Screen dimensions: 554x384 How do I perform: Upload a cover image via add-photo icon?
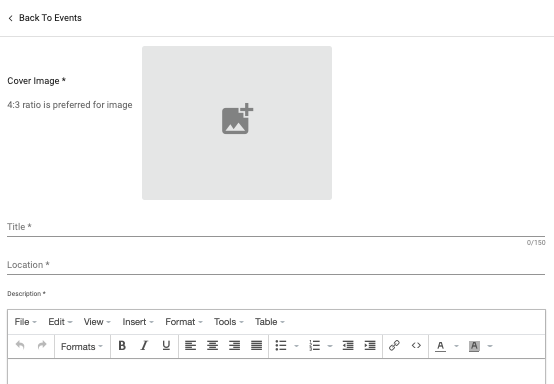(237, 119)
